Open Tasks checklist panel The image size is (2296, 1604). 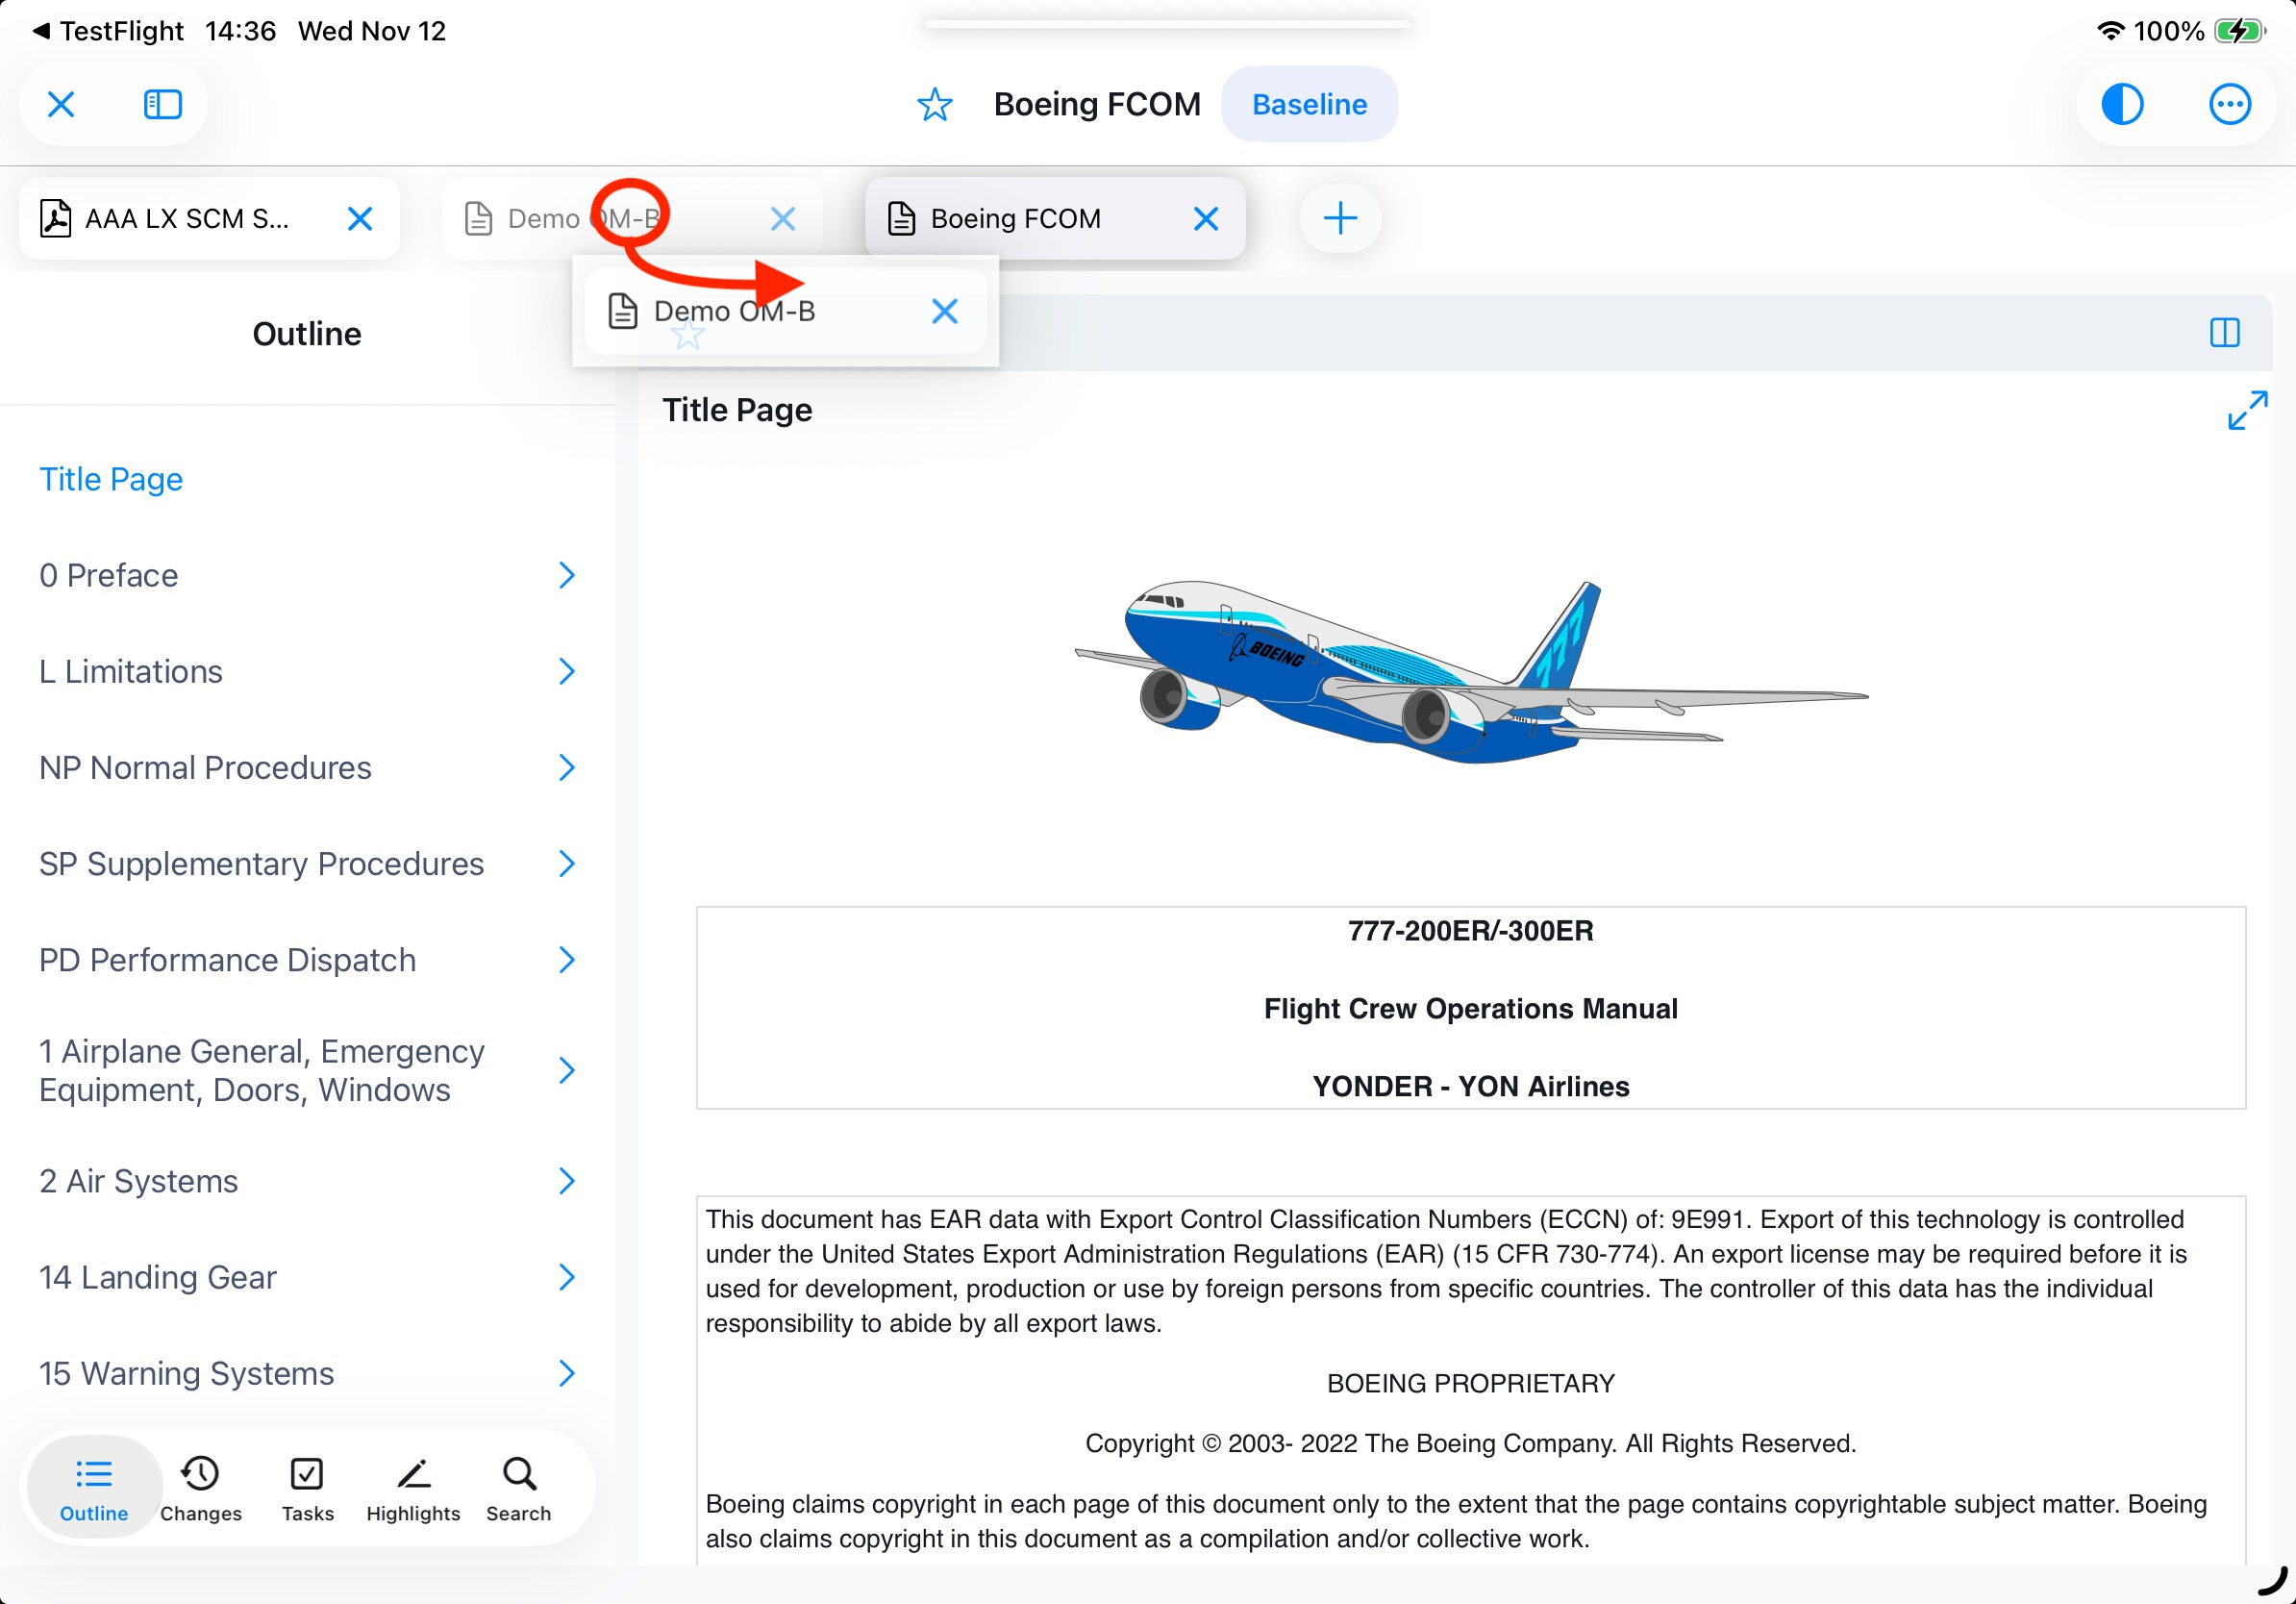tap(307, 1488)
